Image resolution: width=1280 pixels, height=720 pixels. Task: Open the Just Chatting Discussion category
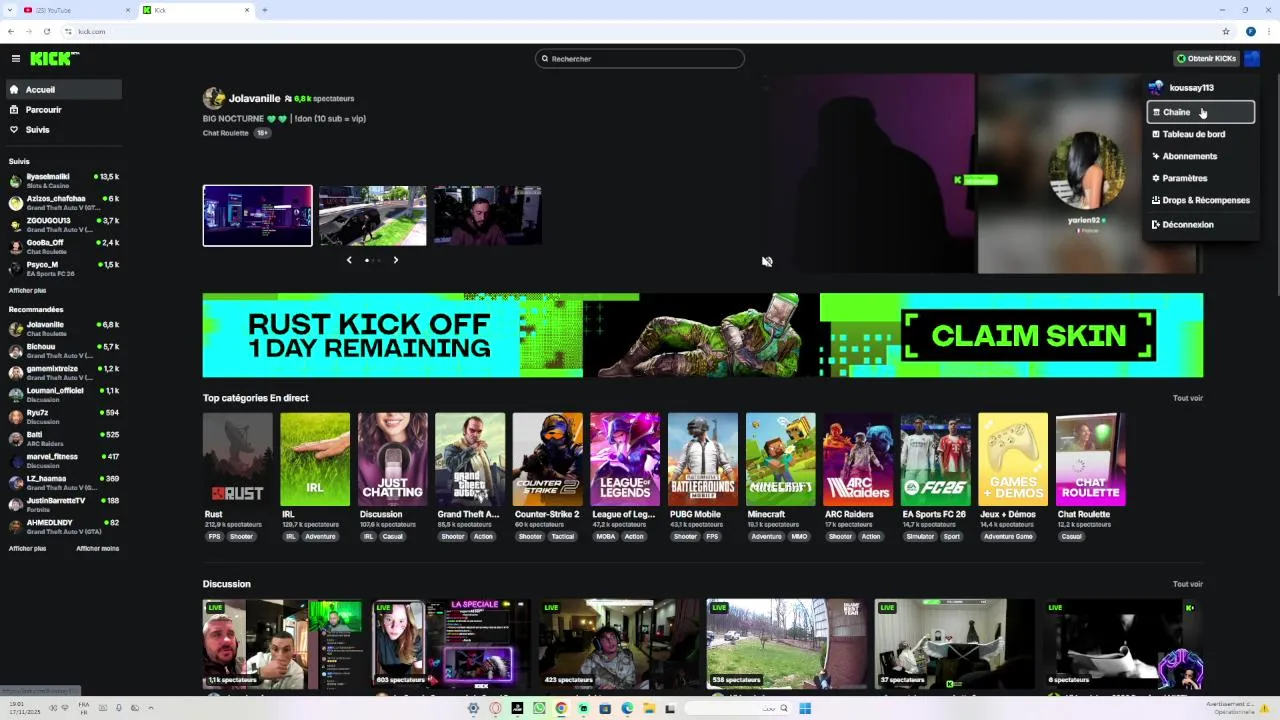392,460
